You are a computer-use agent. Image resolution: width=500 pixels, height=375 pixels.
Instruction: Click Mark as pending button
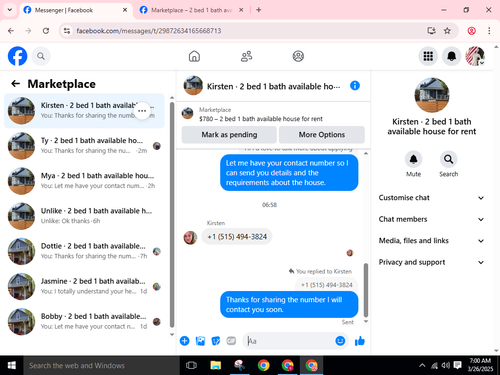pyautogui.click(x=229, y=135)
